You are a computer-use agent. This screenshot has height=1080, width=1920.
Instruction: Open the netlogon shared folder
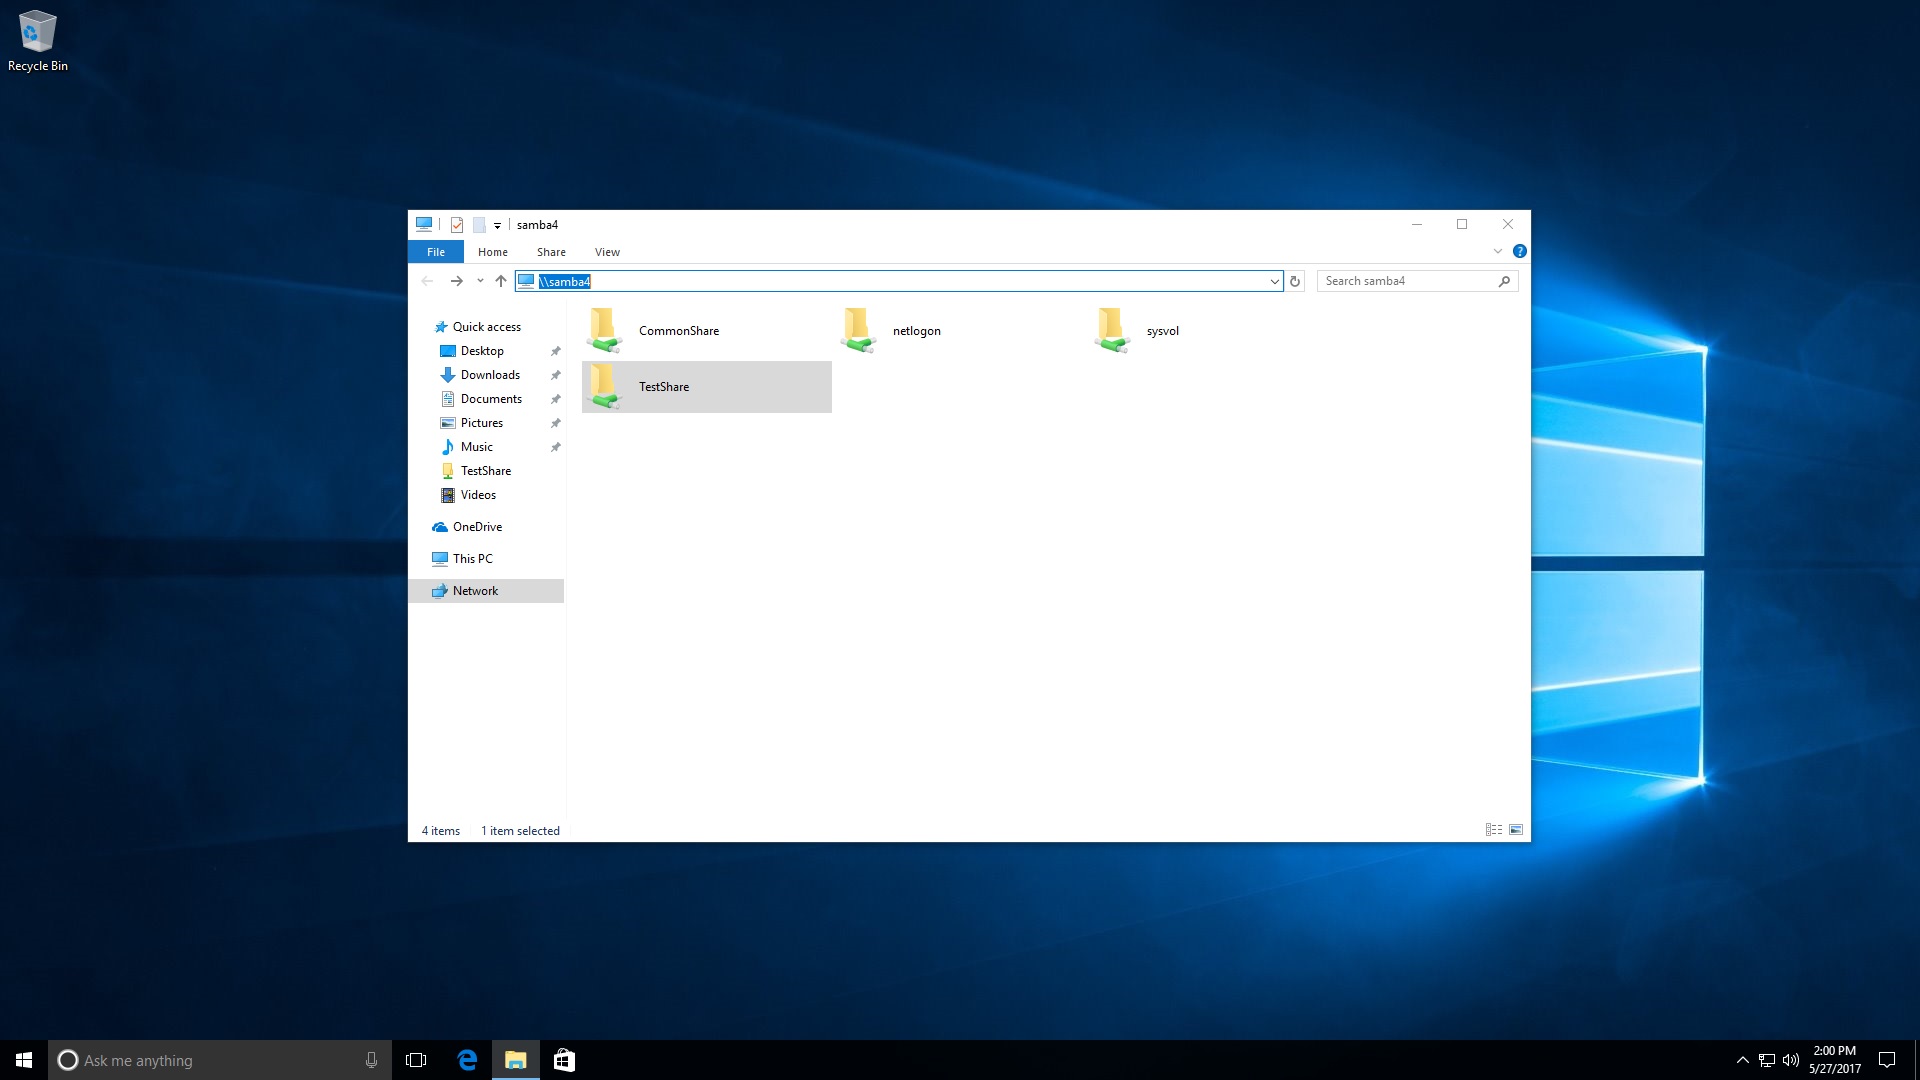[915, 330]
